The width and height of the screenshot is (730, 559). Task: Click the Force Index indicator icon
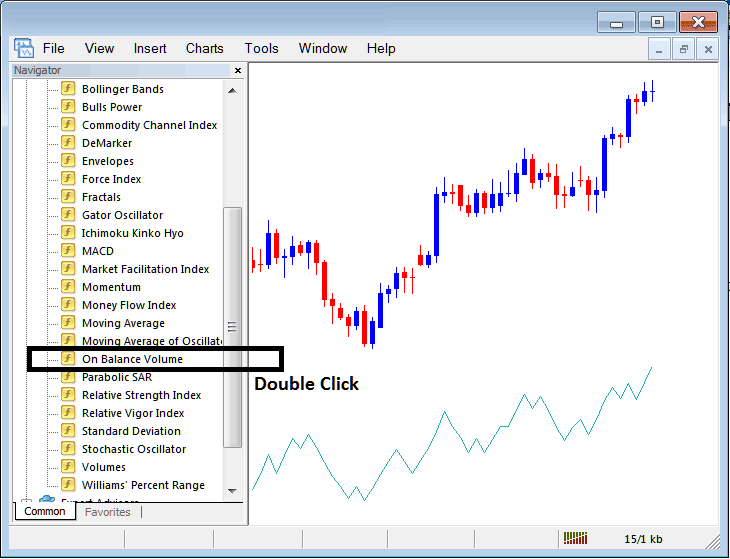pos(68,179)
